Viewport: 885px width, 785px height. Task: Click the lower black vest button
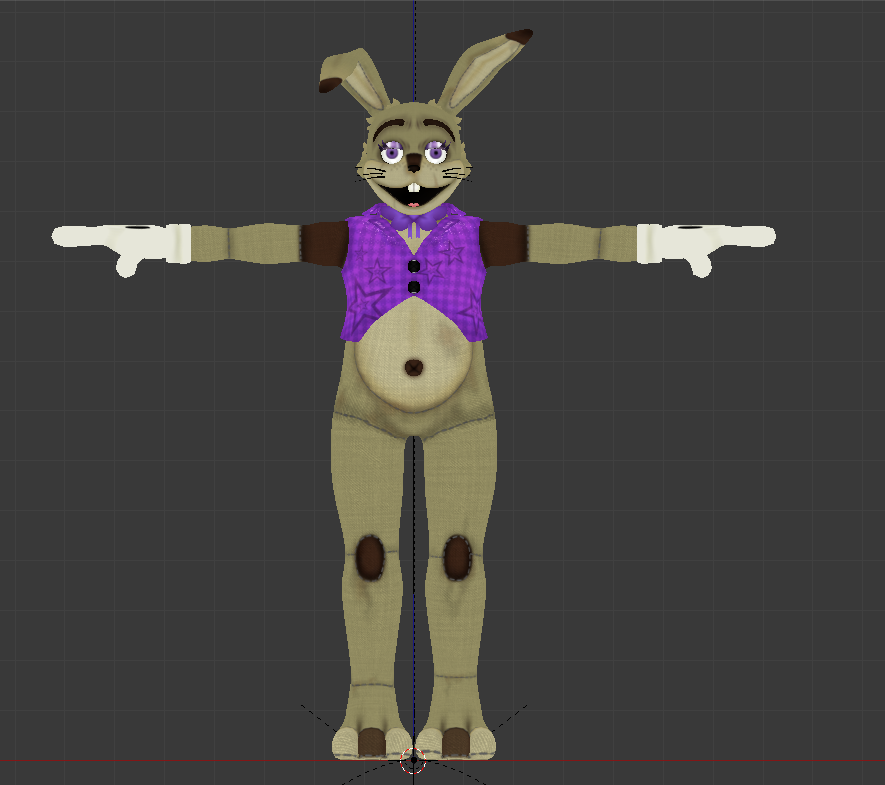[x=414, y=287]
